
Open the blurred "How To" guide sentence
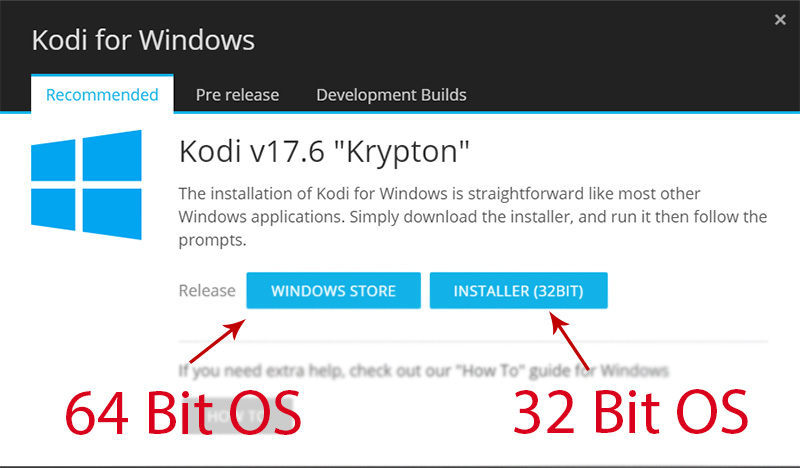pos(423,371)
